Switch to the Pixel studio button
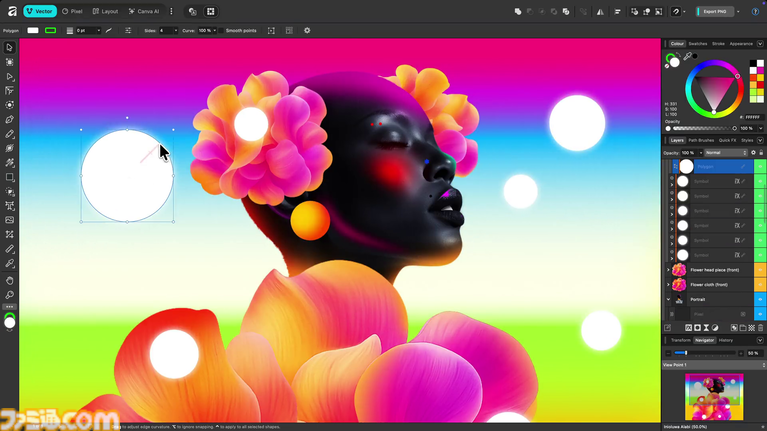Image resolution: width=767 pixels, height=431 pixels. click(x=71, y=11)
